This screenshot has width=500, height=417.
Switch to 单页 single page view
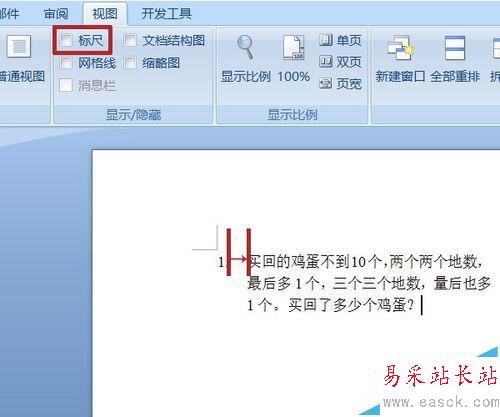click(x=340, y=40)
